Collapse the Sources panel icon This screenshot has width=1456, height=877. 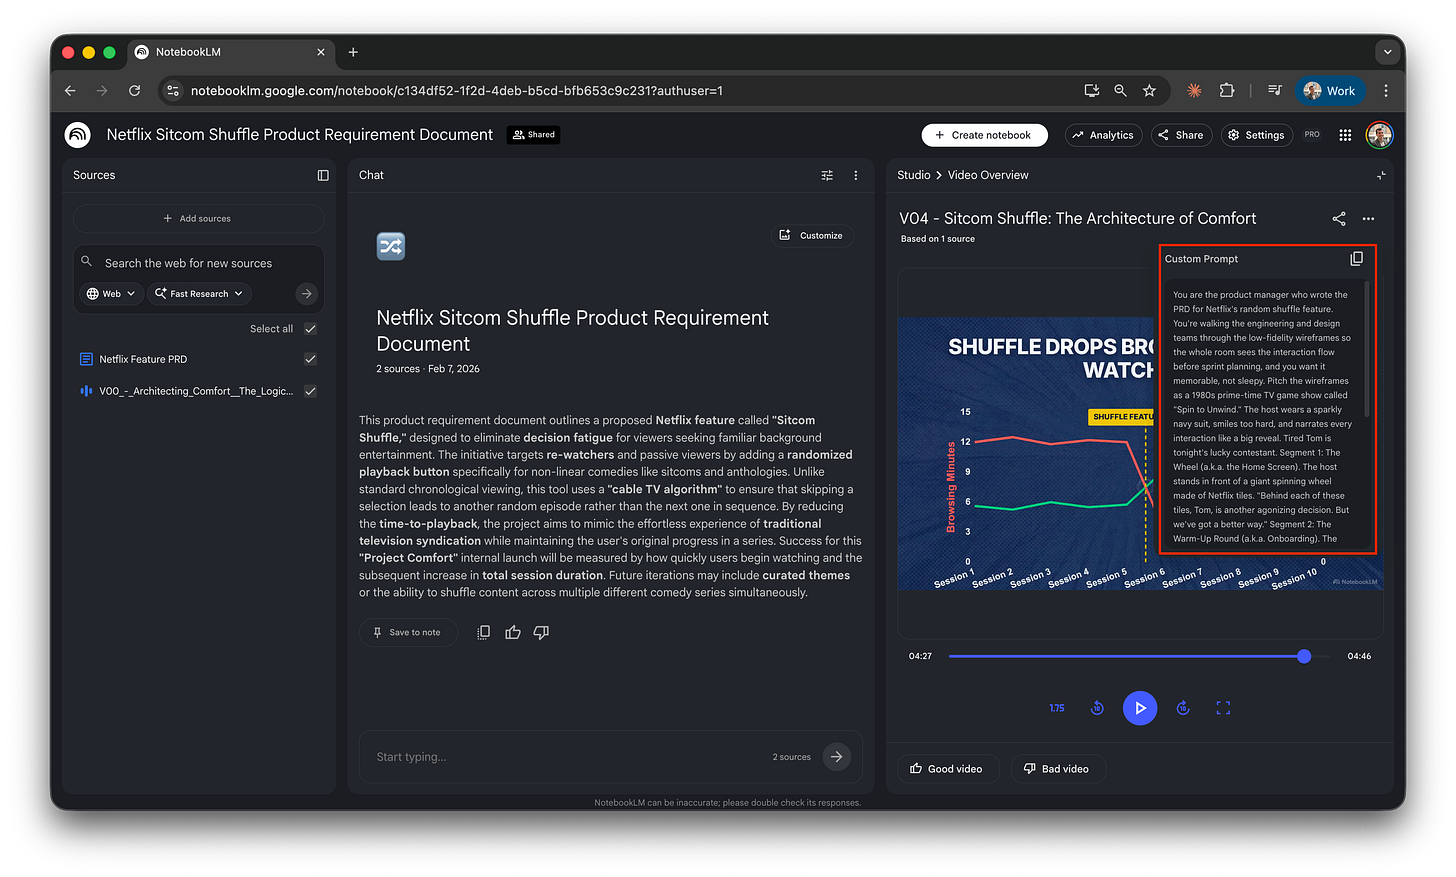click(323, 175)
